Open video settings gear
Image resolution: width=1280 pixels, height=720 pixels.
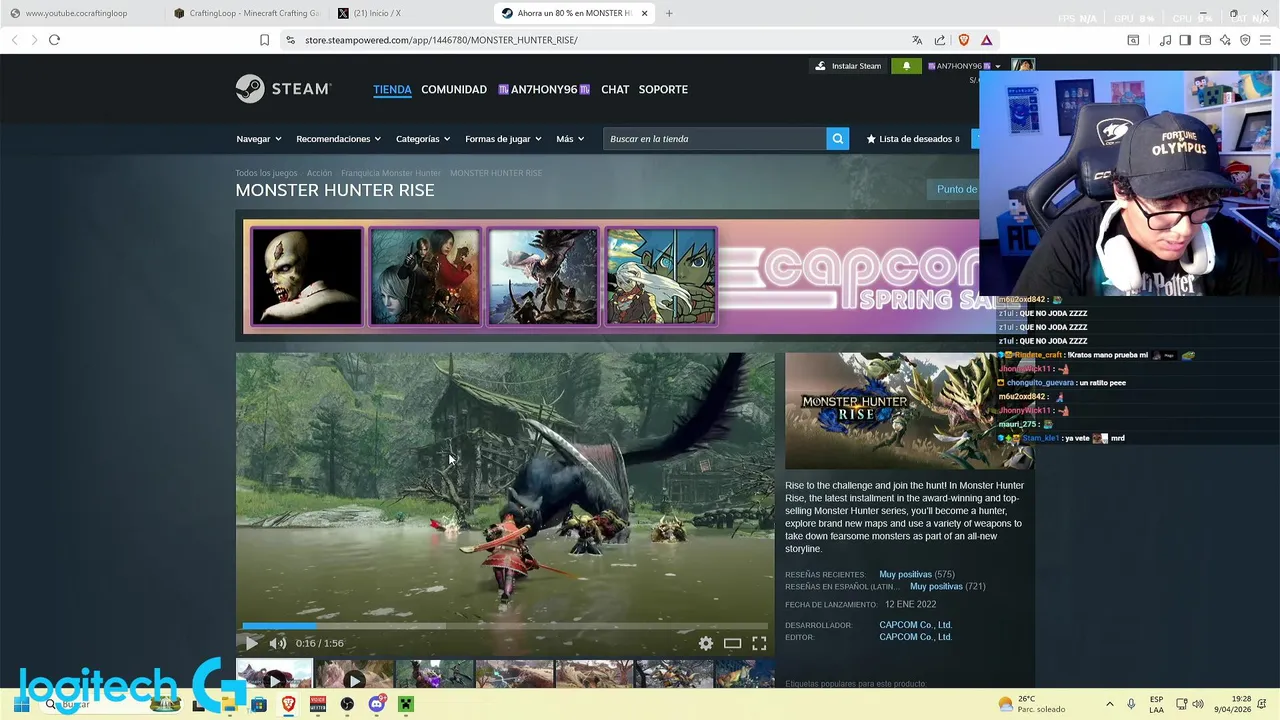click(706, 643)
